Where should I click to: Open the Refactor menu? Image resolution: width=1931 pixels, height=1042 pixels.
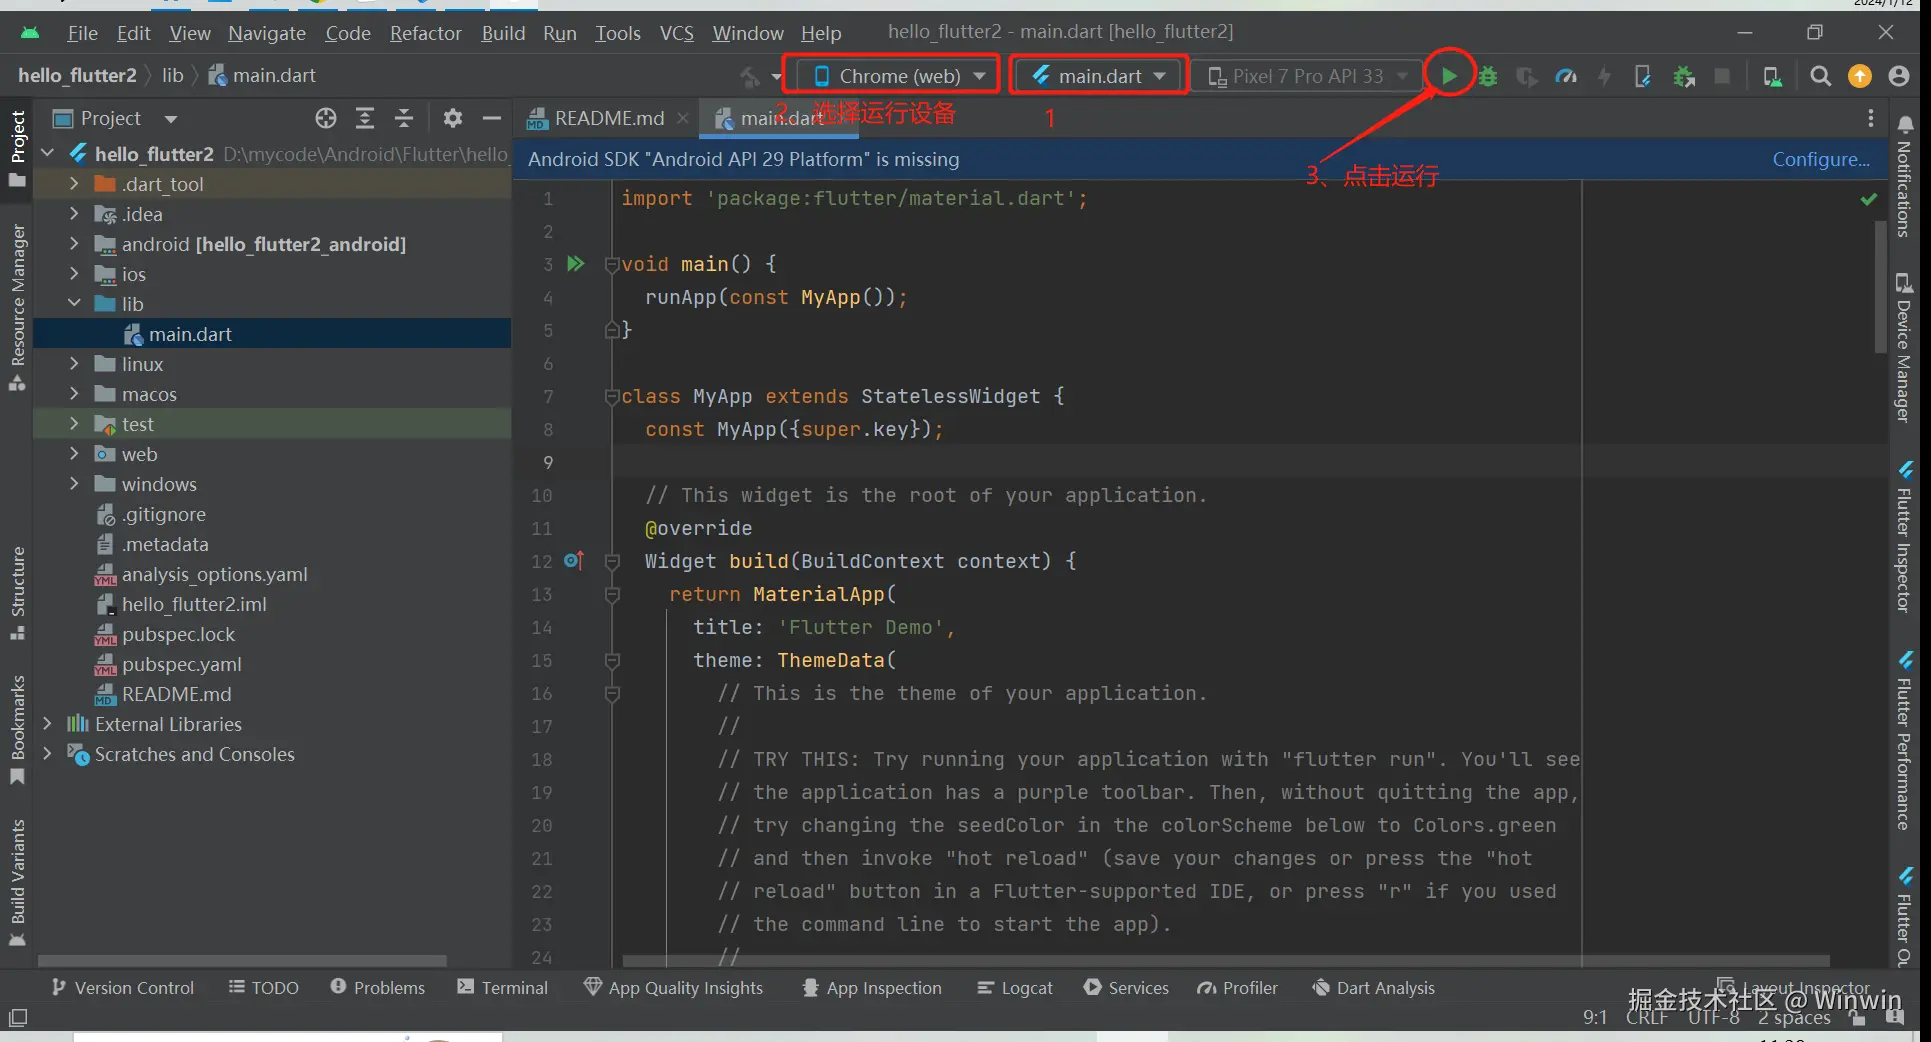pyautogui.click(x=425, y=33)
